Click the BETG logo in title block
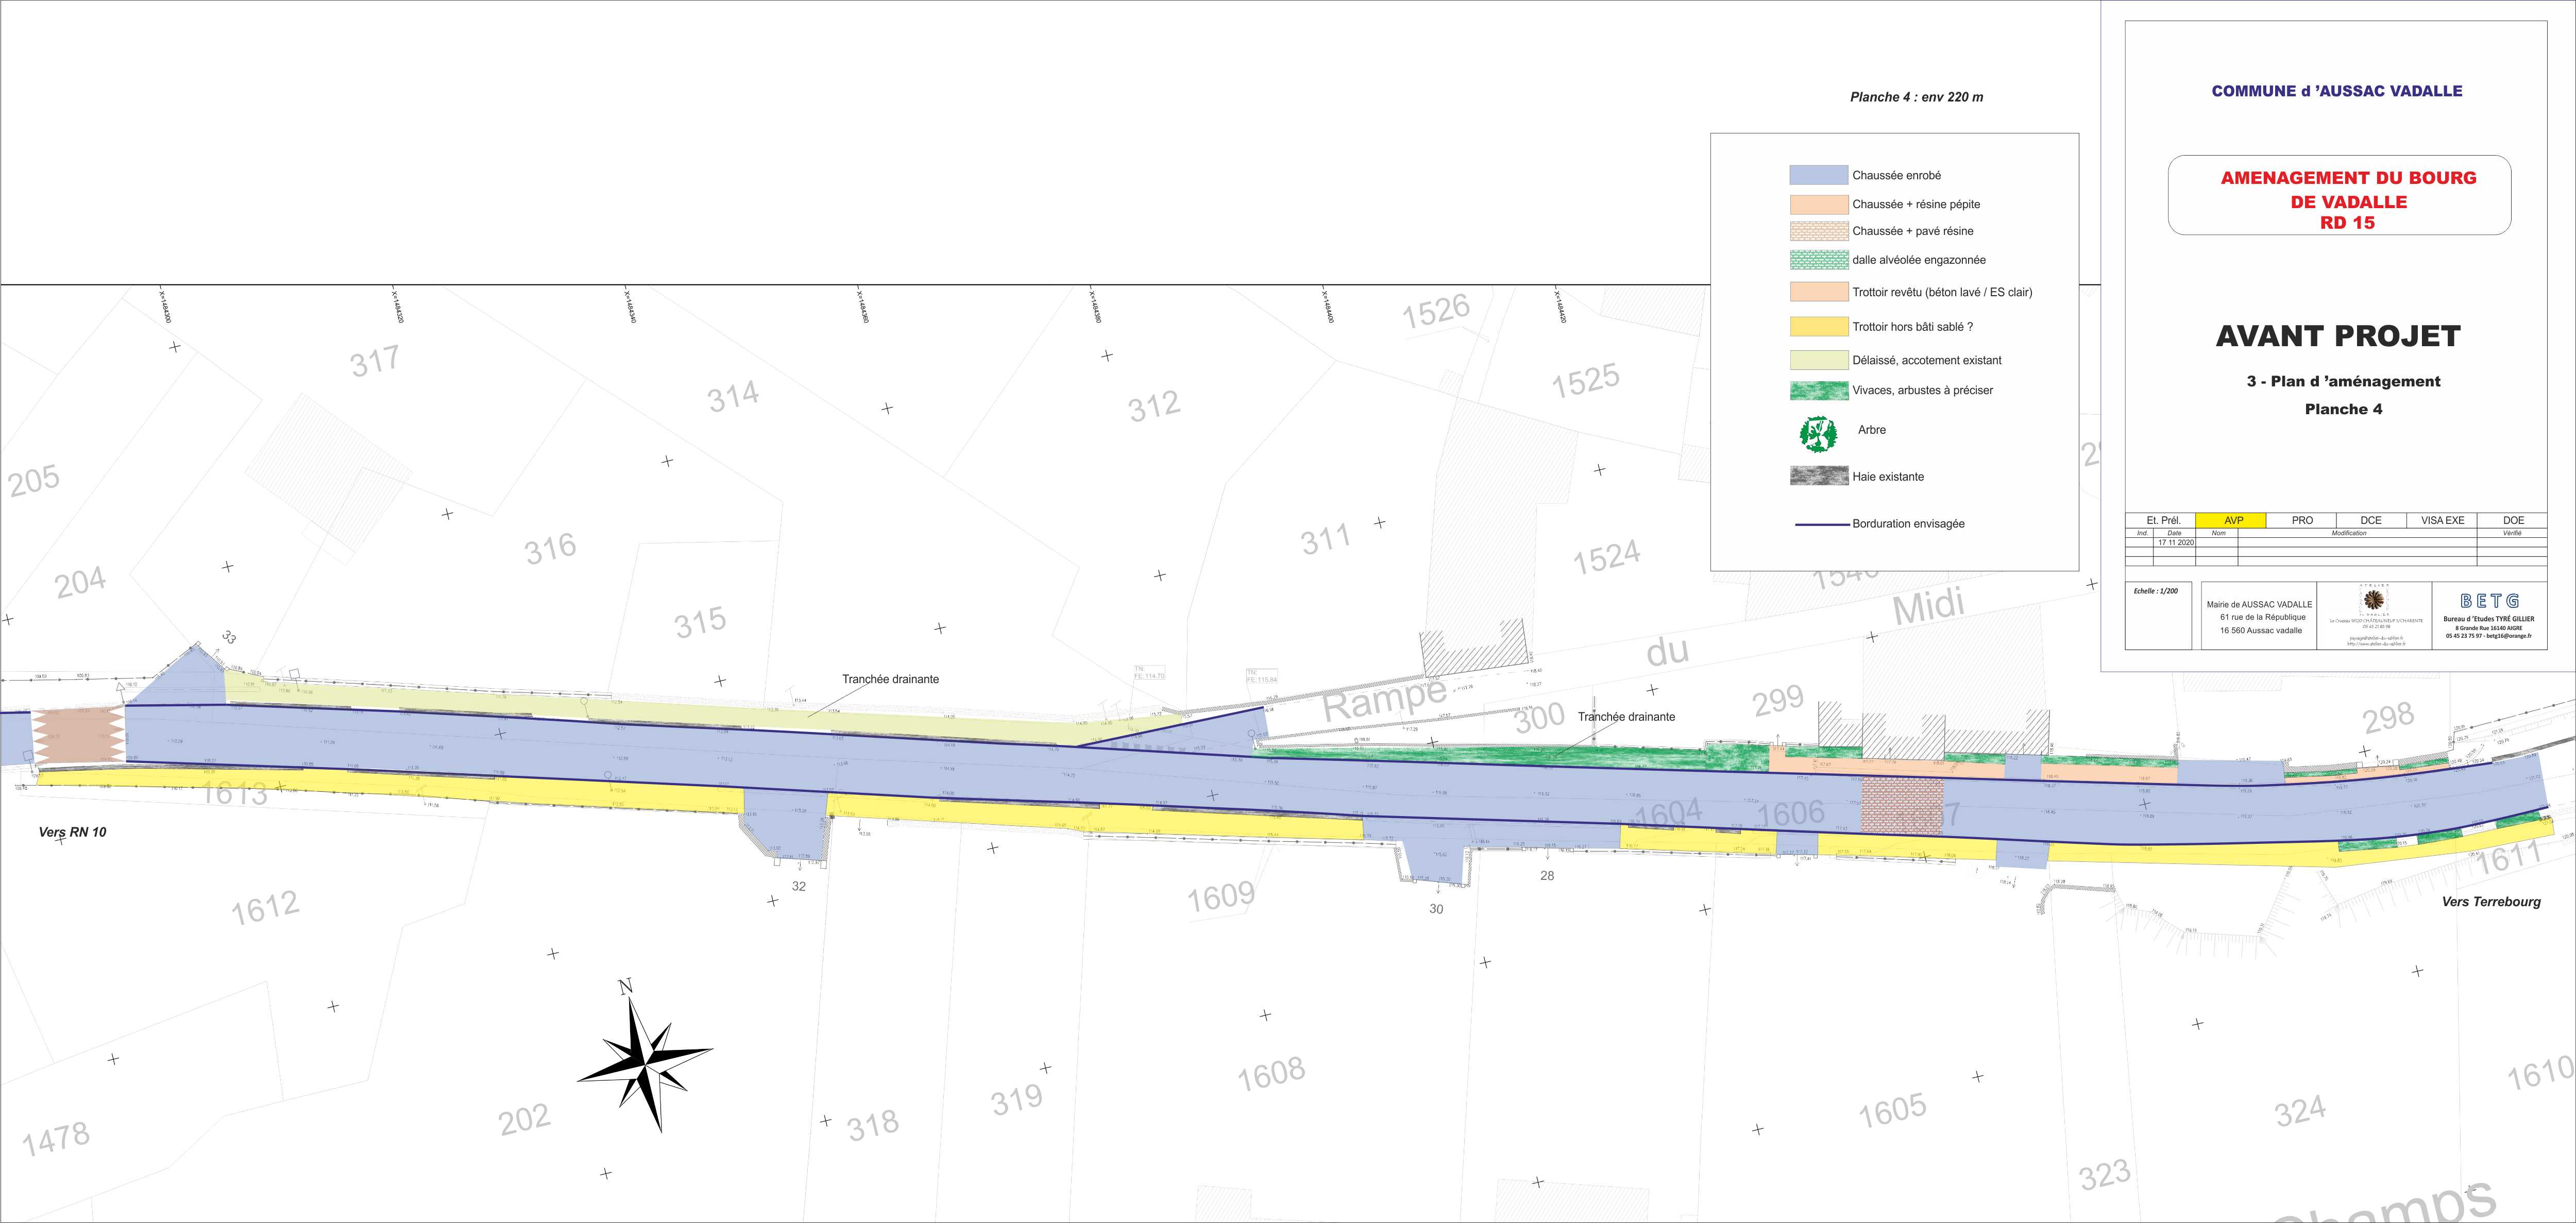2576x1223 pixels. 2489,601
